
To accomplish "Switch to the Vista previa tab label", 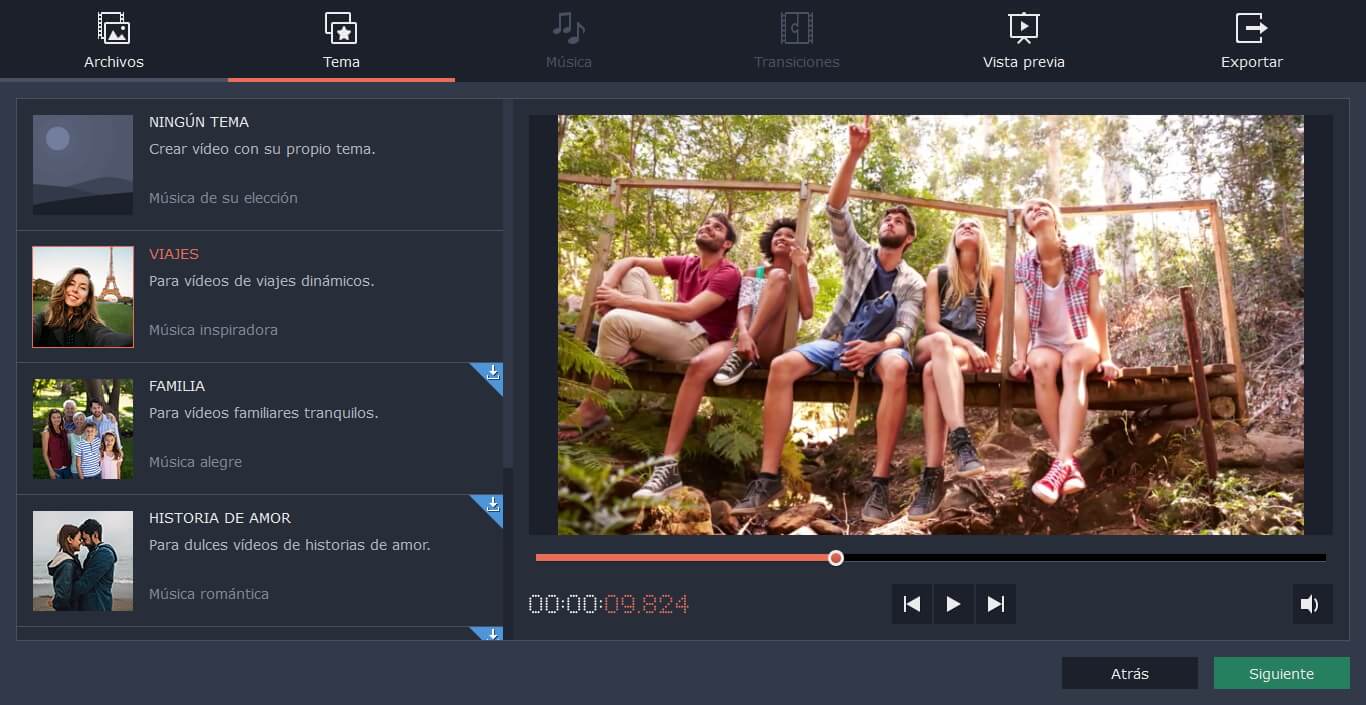I will 1024,62.
